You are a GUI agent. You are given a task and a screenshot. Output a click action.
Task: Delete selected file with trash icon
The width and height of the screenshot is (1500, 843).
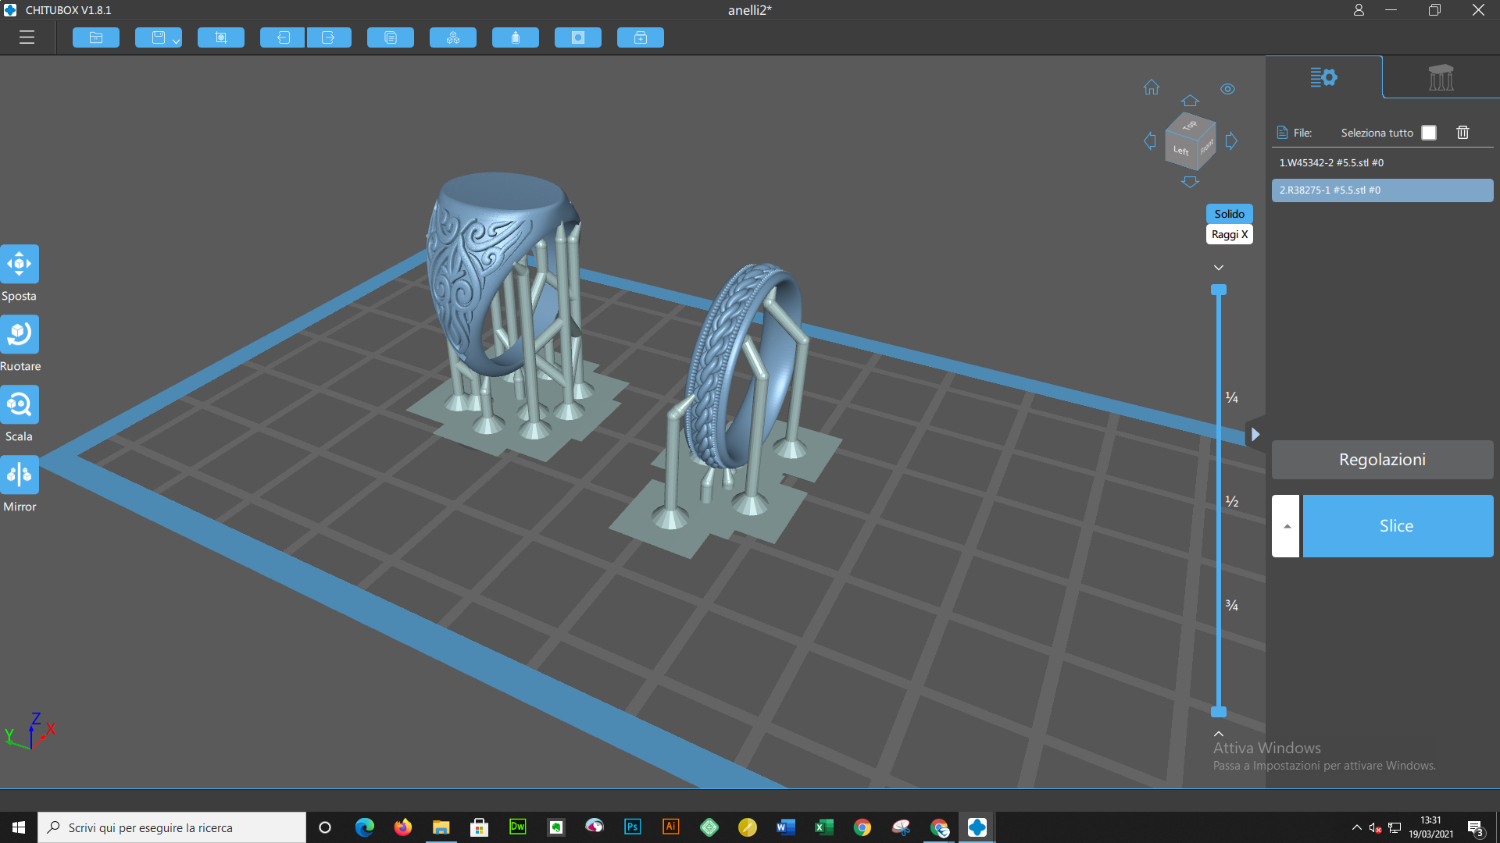point(1463,133)
